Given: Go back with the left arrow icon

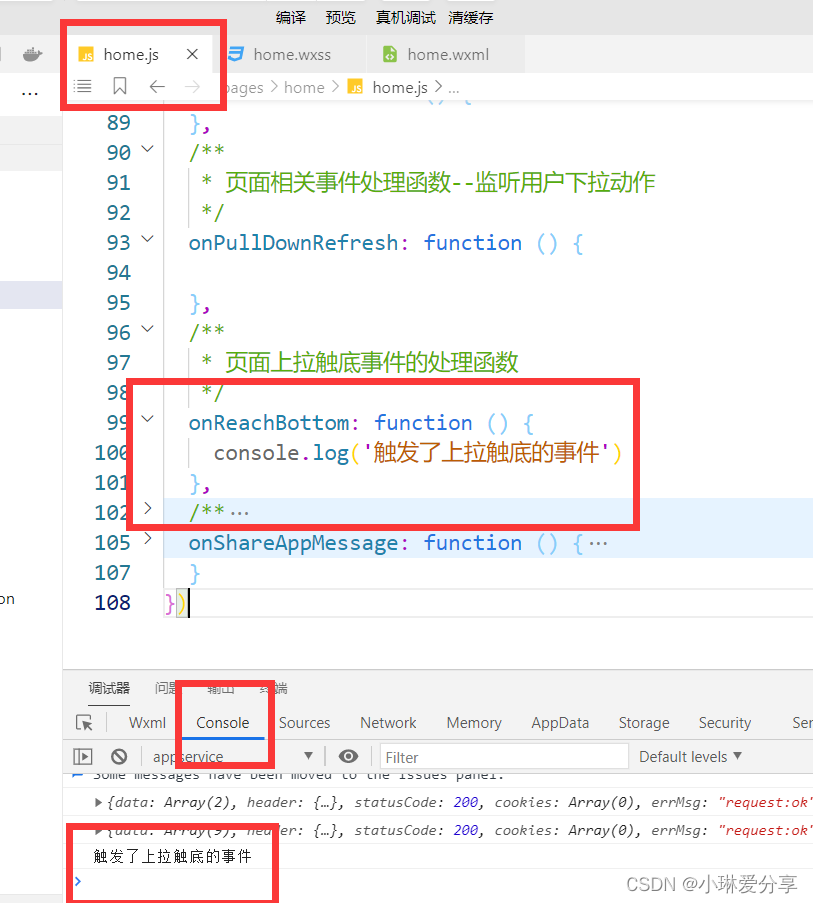Looking at the screenshot, I should click(x=157, y=86).
